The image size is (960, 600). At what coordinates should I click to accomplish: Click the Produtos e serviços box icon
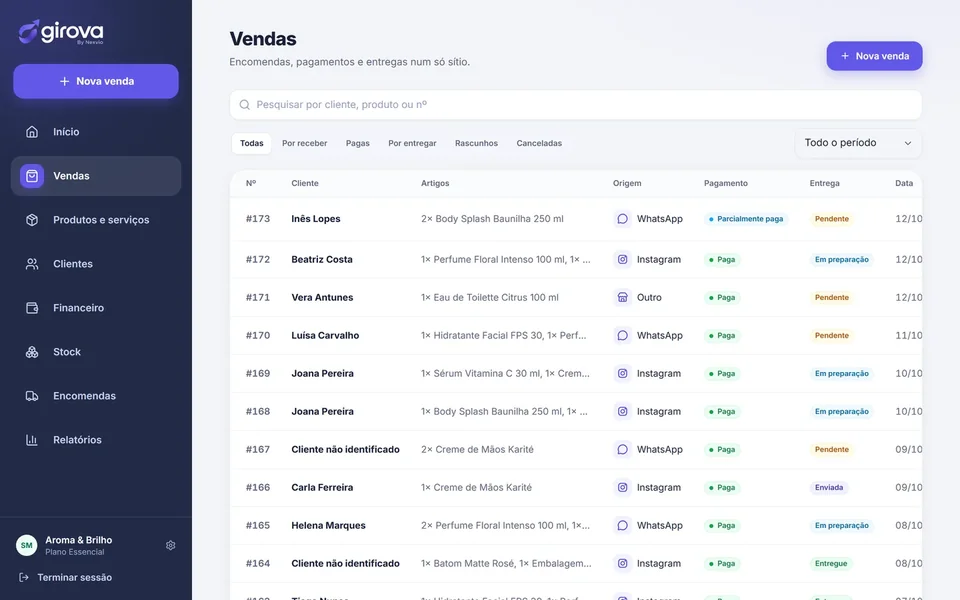[x=32, y=220]
